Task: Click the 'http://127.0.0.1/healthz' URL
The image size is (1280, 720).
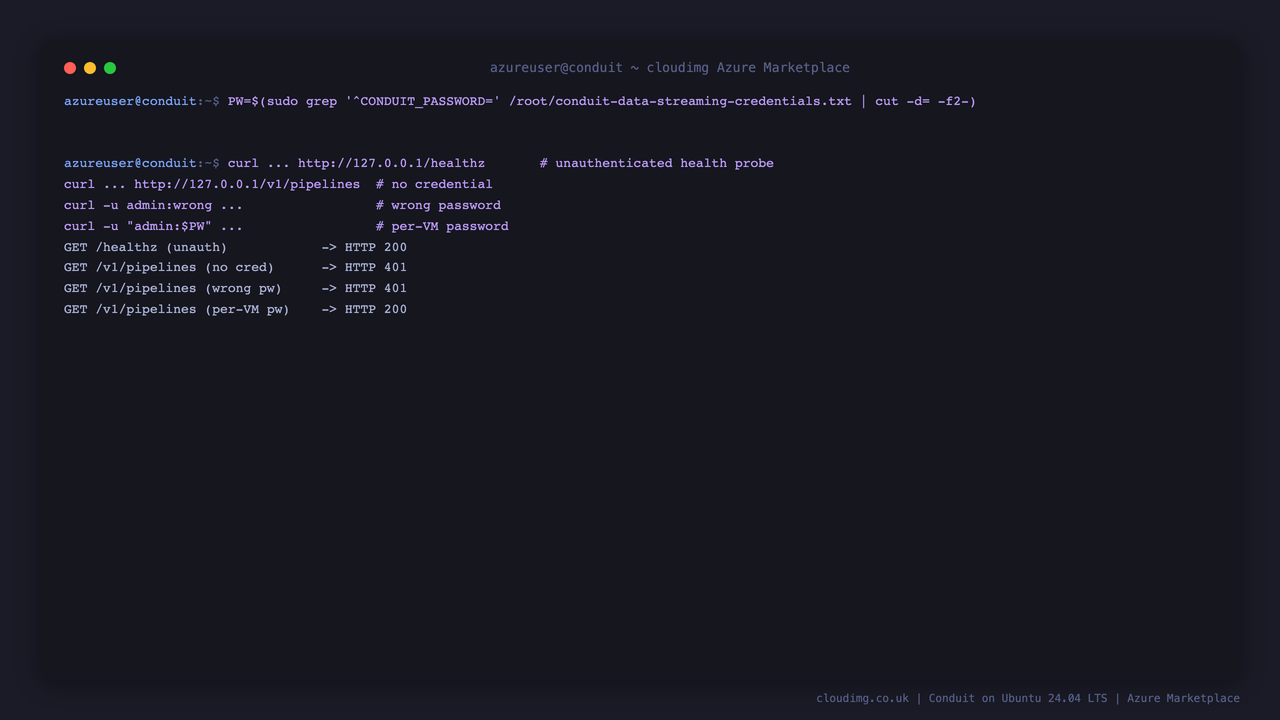Action: click(391, 163)
